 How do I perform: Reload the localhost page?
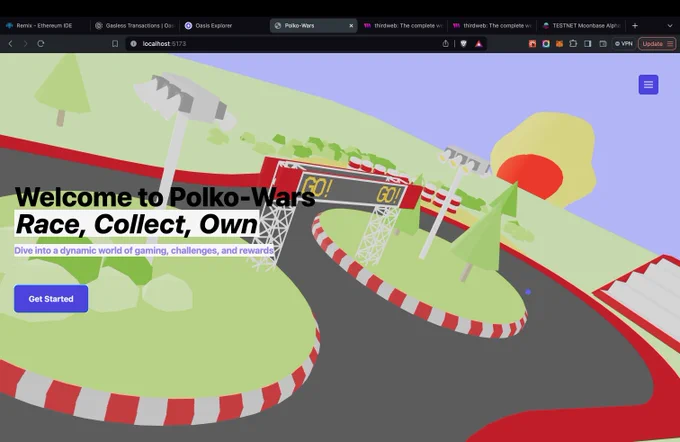(41, 44)
